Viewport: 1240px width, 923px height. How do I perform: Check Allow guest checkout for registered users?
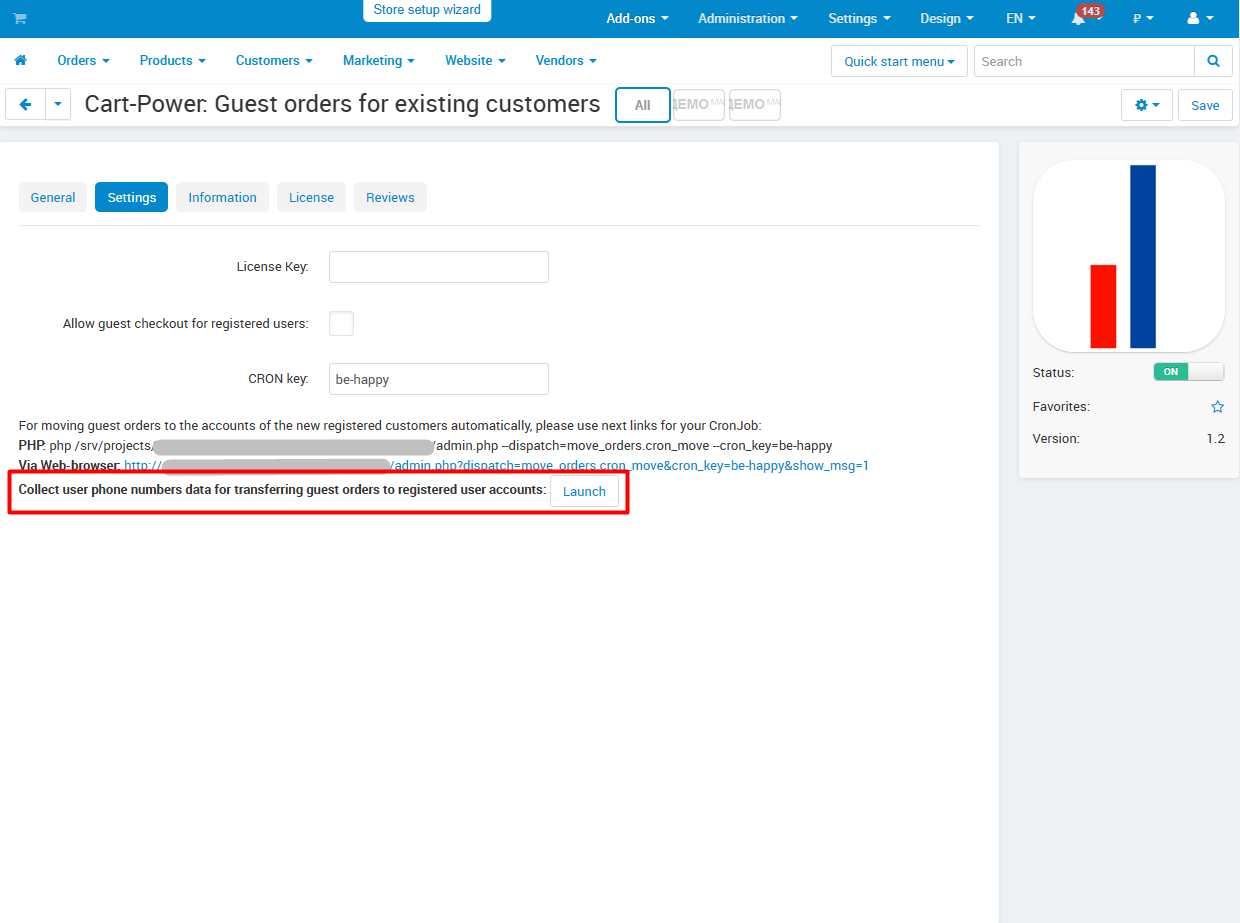pos(341,323)
